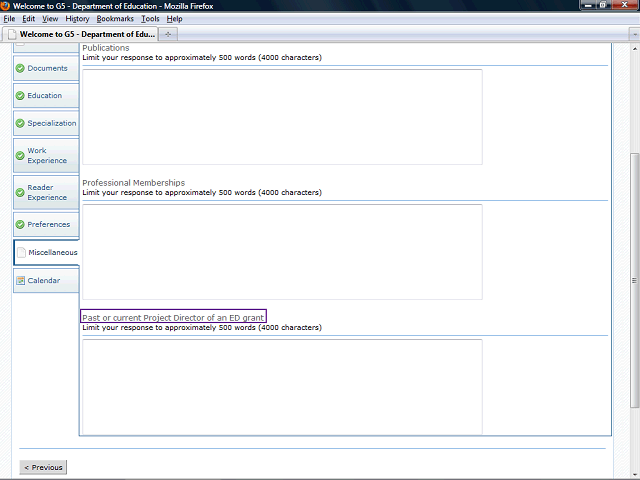Go to the Reader Experience section
Viewport: 640px width, 480px height.
(x=46, y=192)
